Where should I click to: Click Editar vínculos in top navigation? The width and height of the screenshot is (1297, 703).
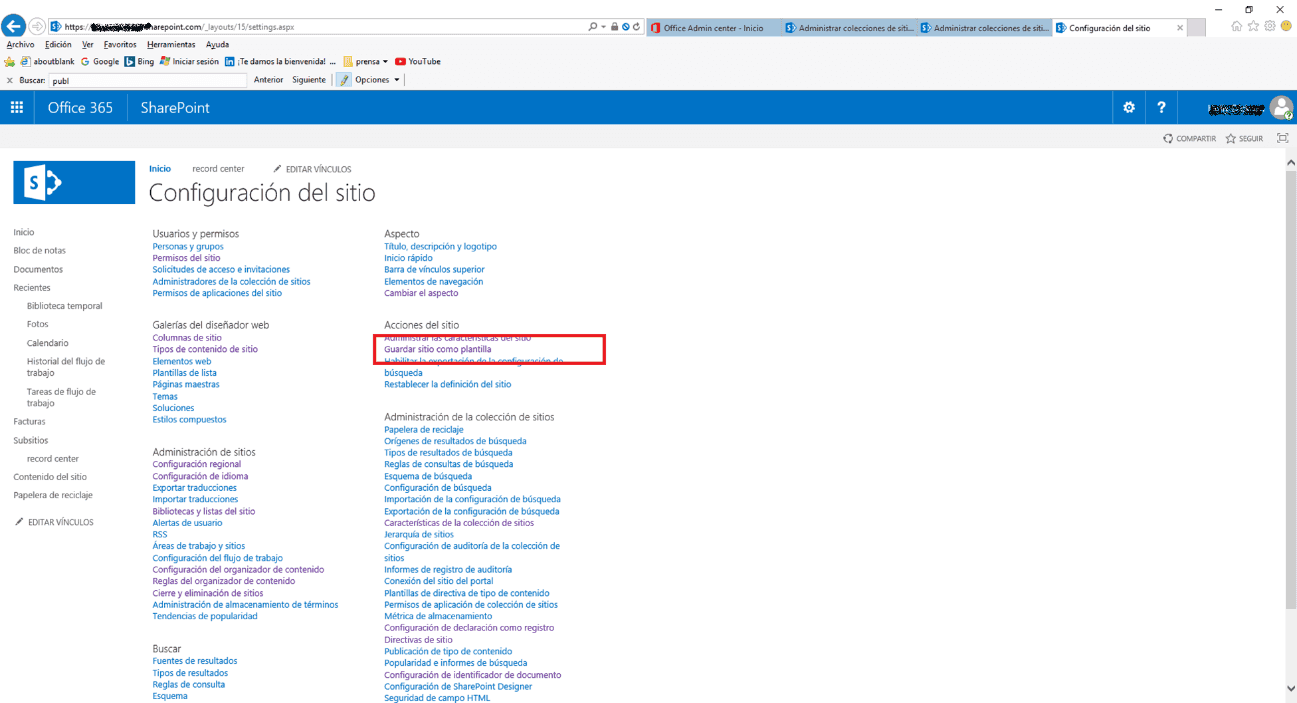point(312,170)
